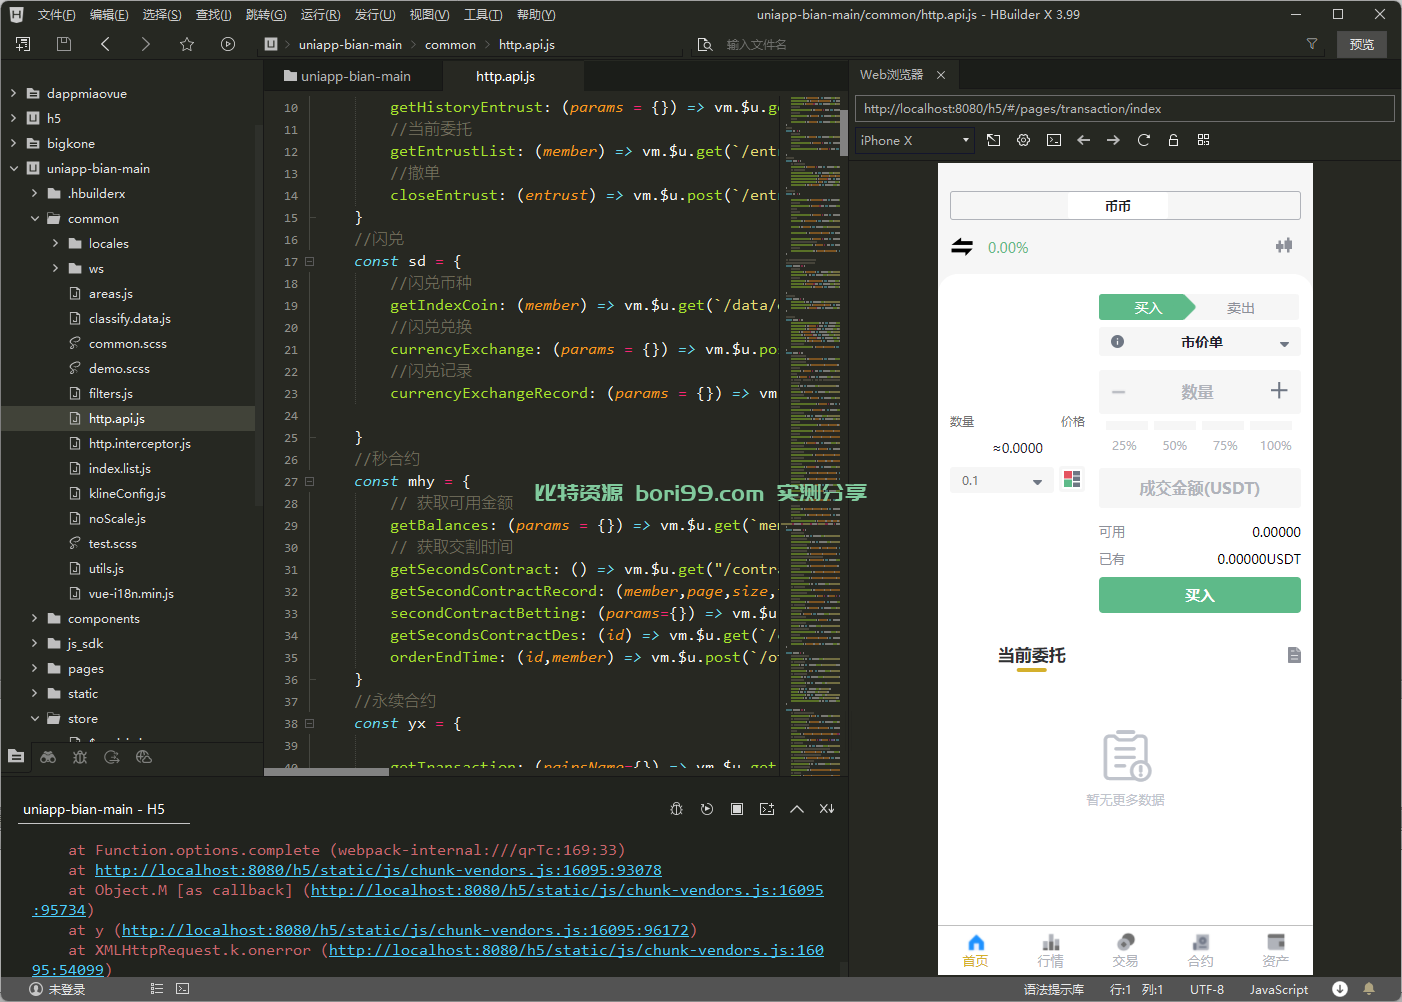Screen dimensions: 1402x1002
Task: Reload the web browser page
Action: pos(1143,140)
